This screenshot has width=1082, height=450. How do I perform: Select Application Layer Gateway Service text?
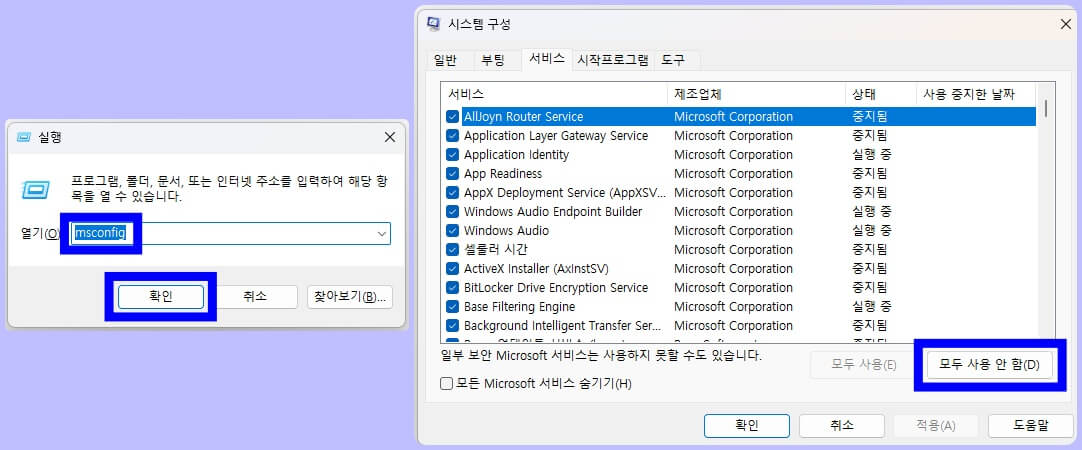pos(555,136)
